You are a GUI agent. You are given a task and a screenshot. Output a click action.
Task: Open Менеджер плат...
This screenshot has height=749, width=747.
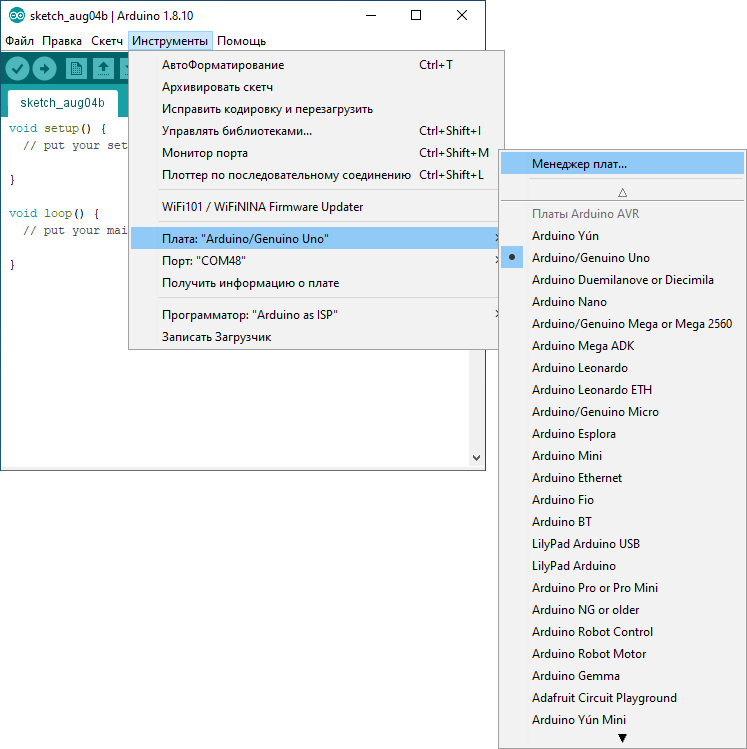622,164
